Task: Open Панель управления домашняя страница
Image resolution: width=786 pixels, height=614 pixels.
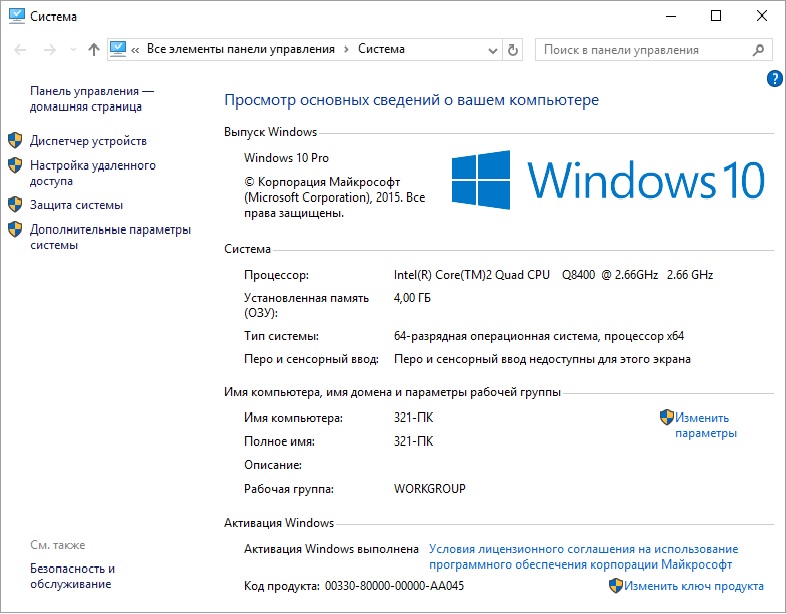Action: [x=92, y=99]
